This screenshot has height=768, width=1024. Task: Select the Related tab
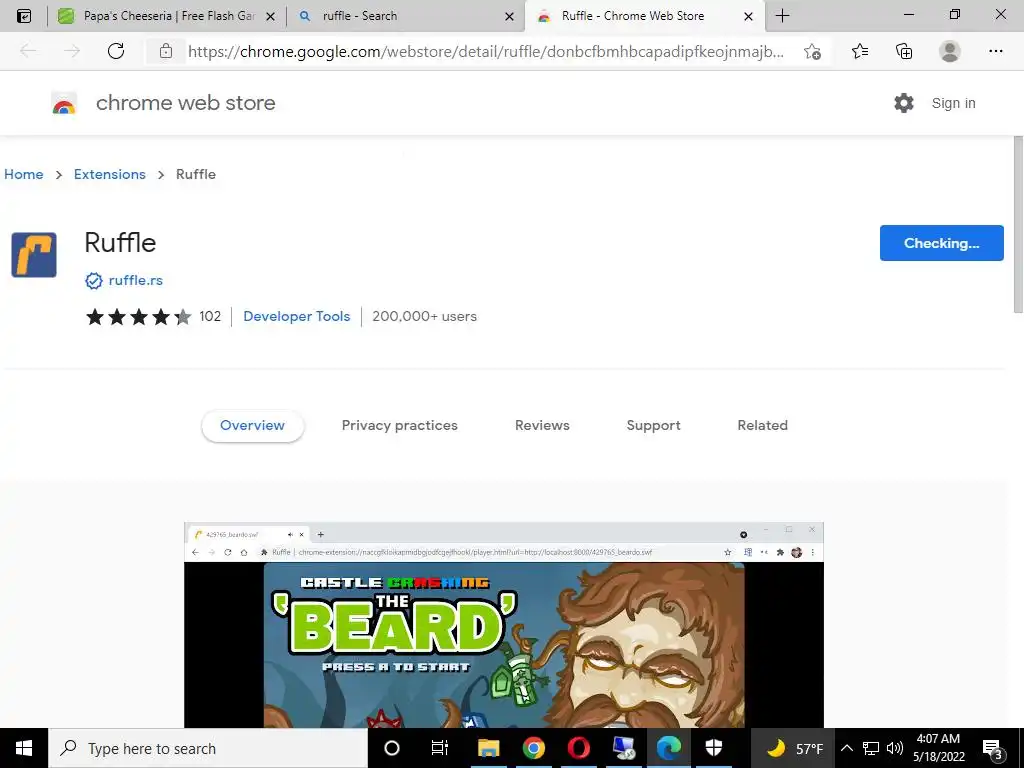pyautogui.click(x=762, y=425)
